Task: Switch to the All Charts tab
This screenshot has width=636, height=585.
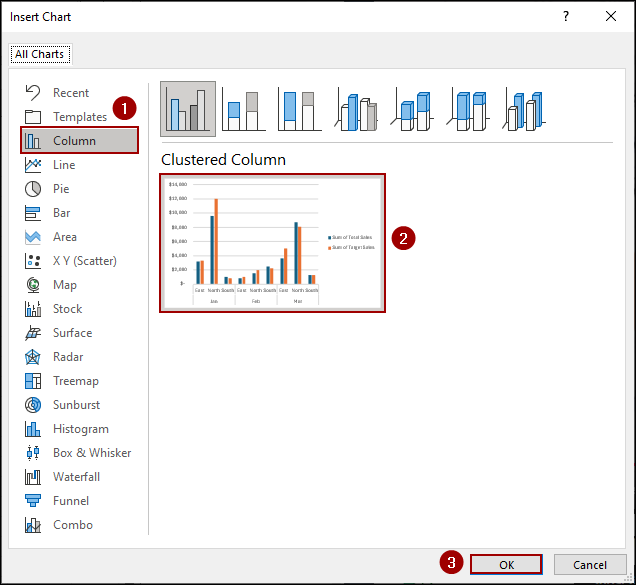Action: click(x=39, y=54)
